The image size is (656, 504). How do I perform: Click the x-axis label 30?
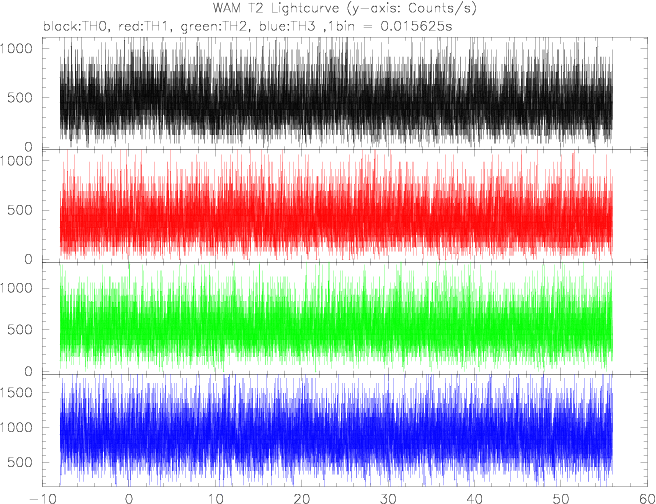pos(388,498)
